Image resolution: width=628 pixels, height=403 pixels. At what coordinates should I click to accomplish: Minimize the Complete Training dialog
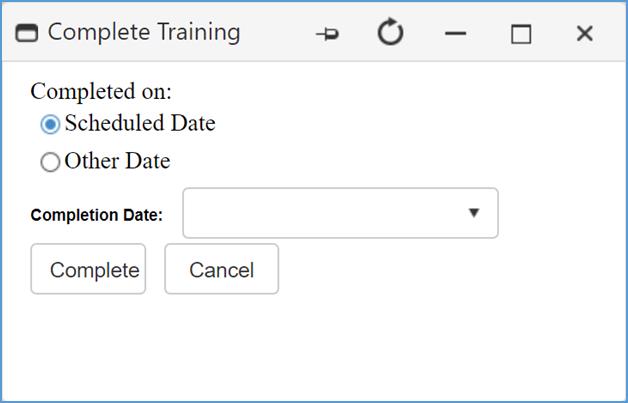coord(456,33)
